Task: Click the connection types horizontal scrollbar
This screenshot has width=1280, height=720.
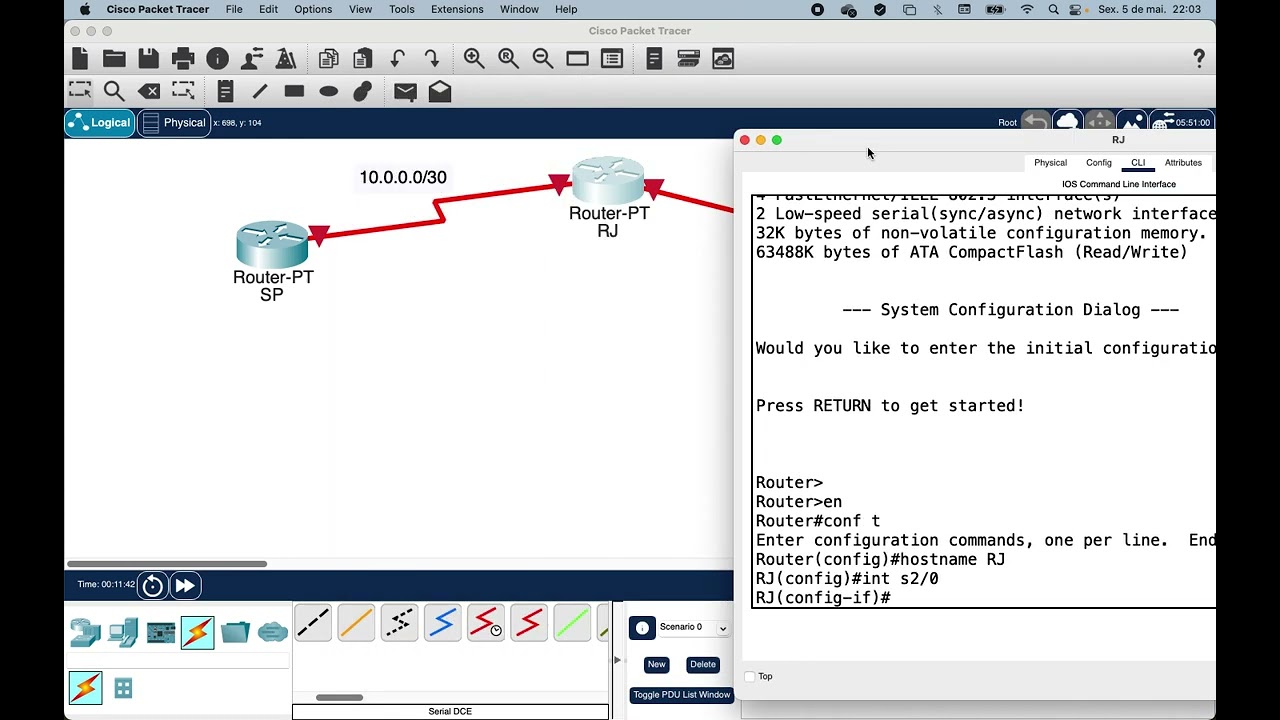Action: click(340, 698)
